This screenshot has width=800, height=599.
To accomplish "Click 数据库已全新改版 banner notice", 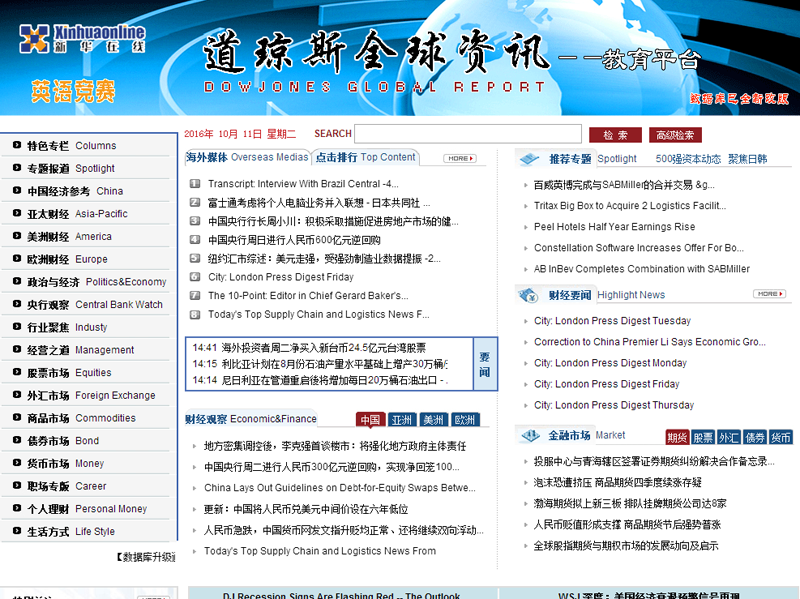I will pos(740,98).
